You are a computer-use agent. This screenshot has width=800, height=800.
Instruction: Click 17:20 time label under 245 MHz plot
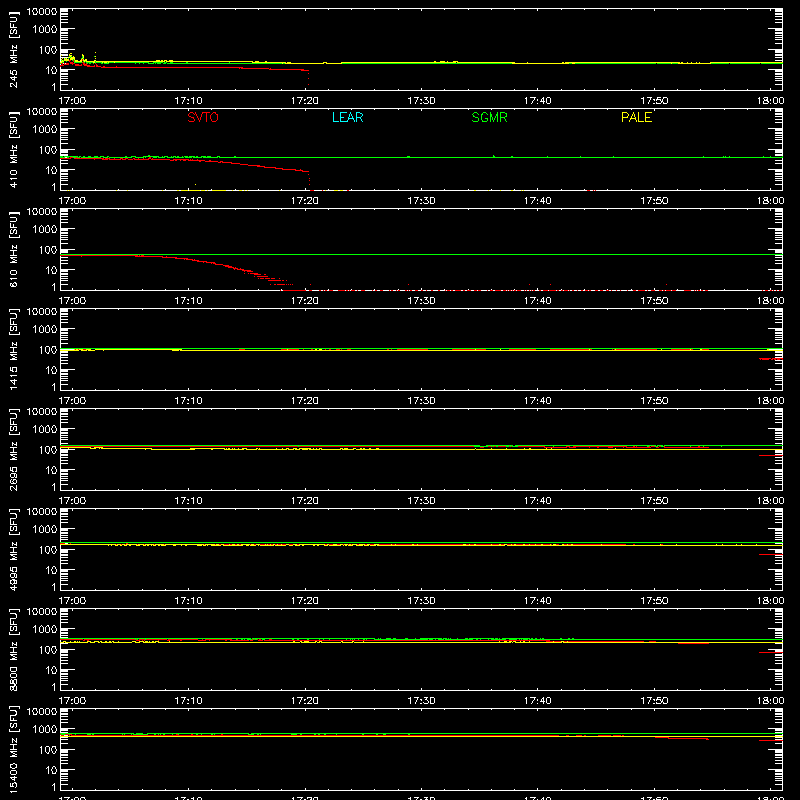click(x=305, y=101)
